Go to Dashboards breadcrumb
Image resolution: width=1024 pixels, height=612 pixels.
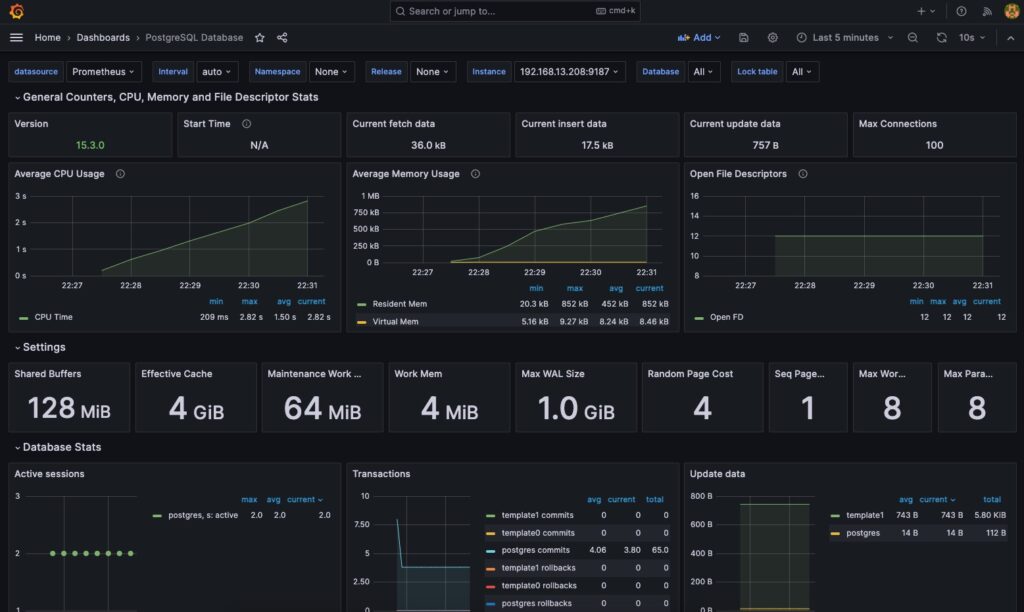coord(103,38)
